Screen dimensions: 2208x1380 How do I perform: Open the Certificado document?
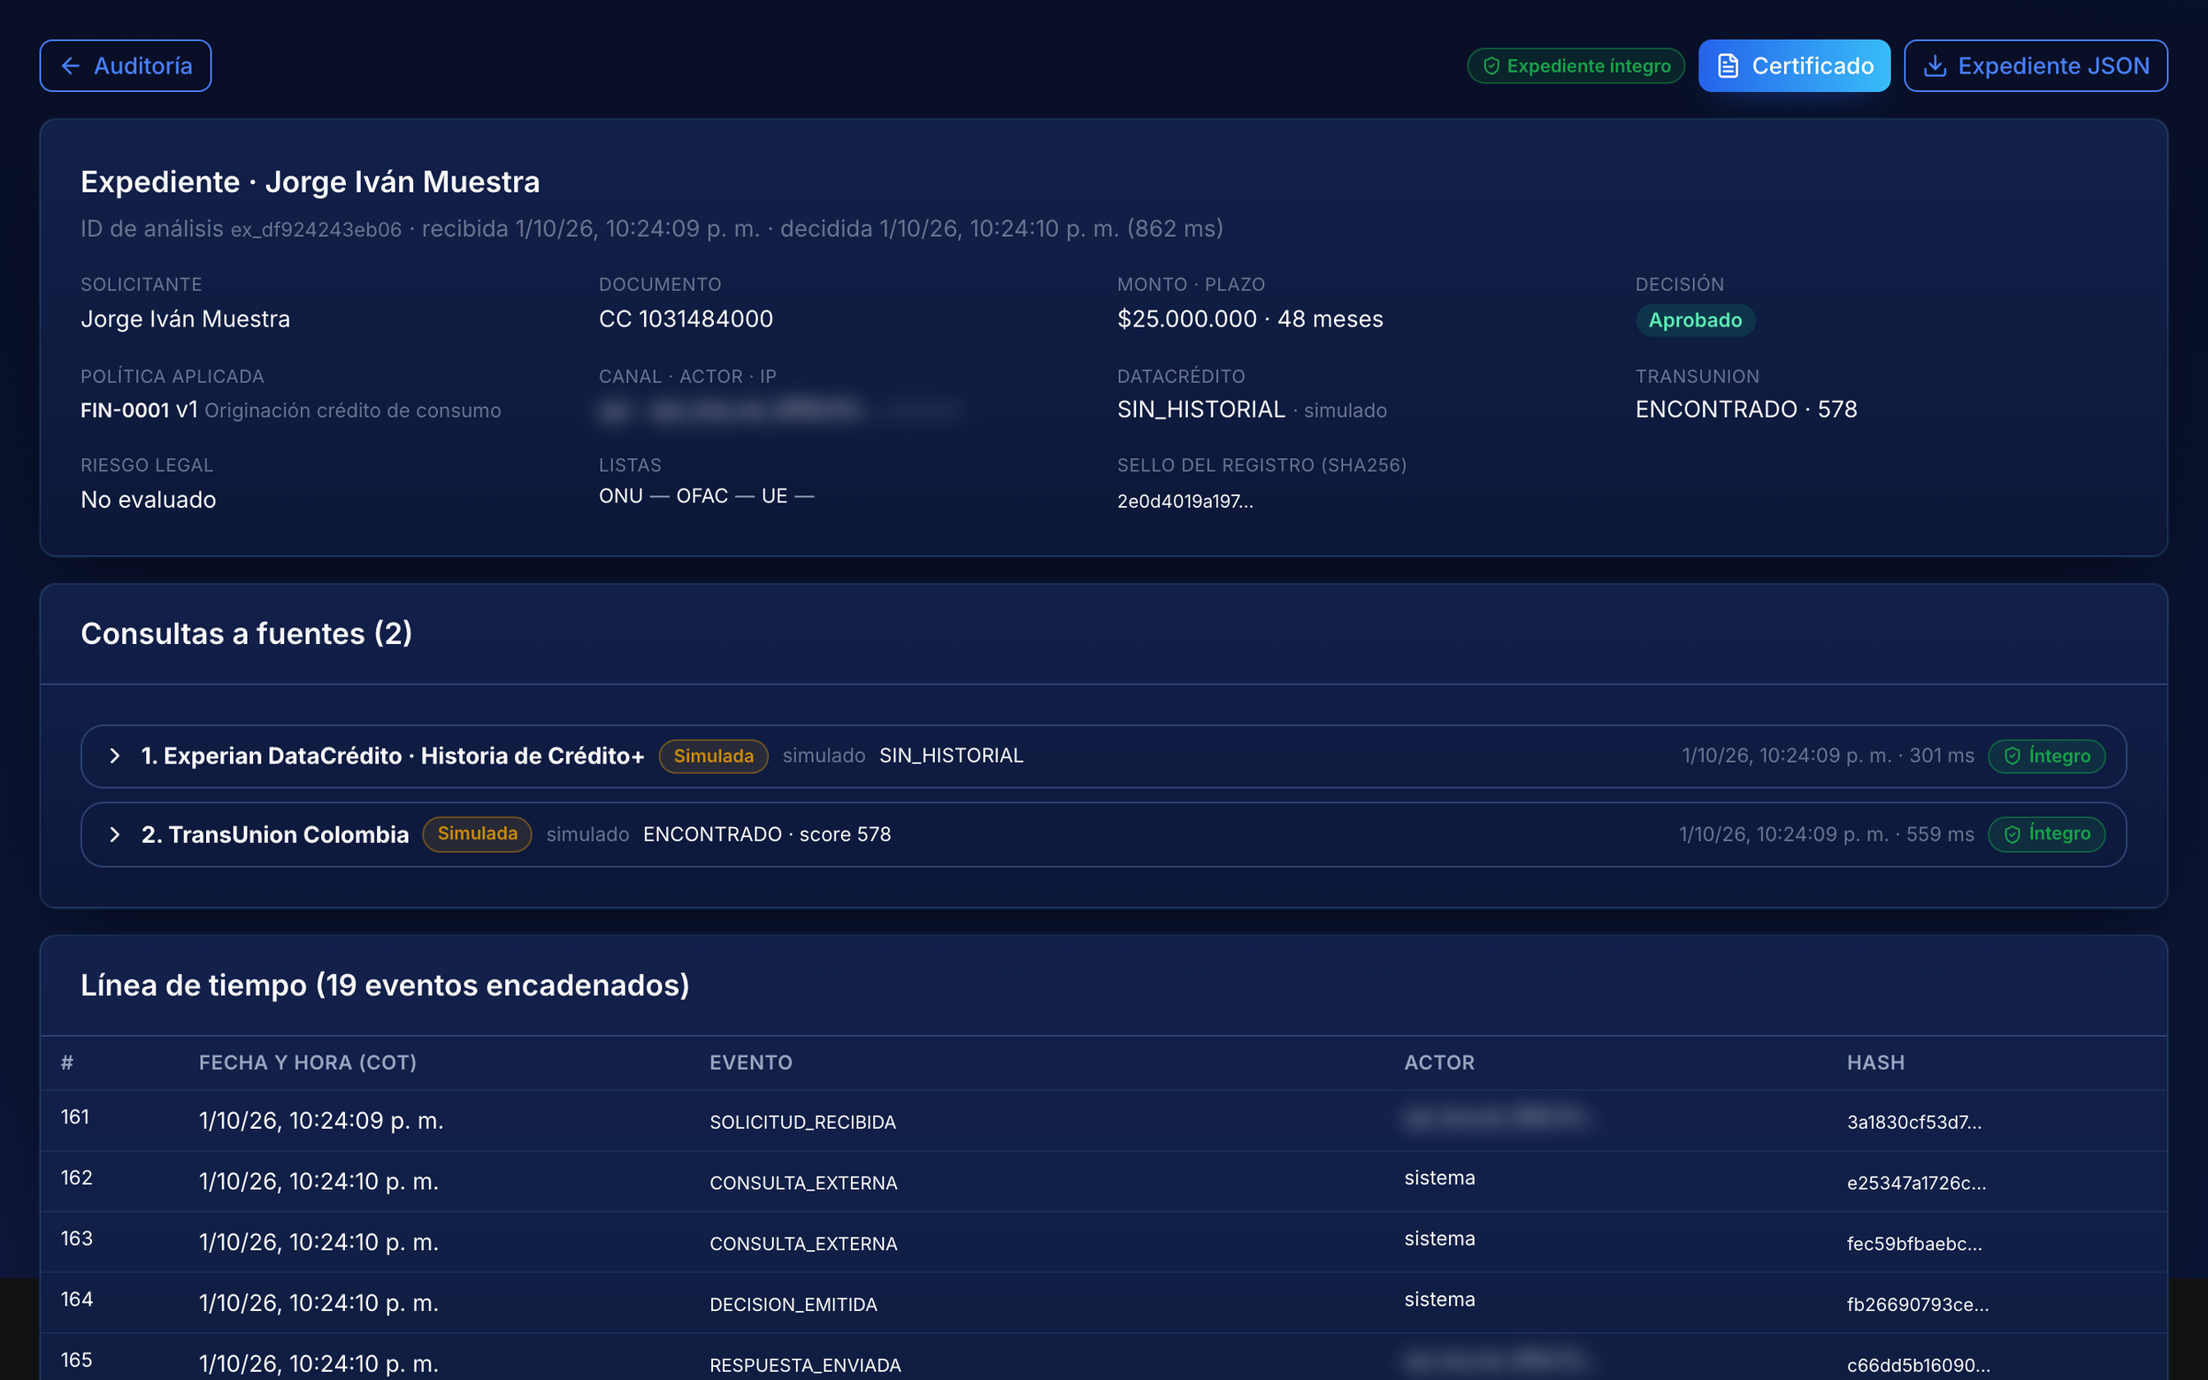click(x=1794, y=66)
